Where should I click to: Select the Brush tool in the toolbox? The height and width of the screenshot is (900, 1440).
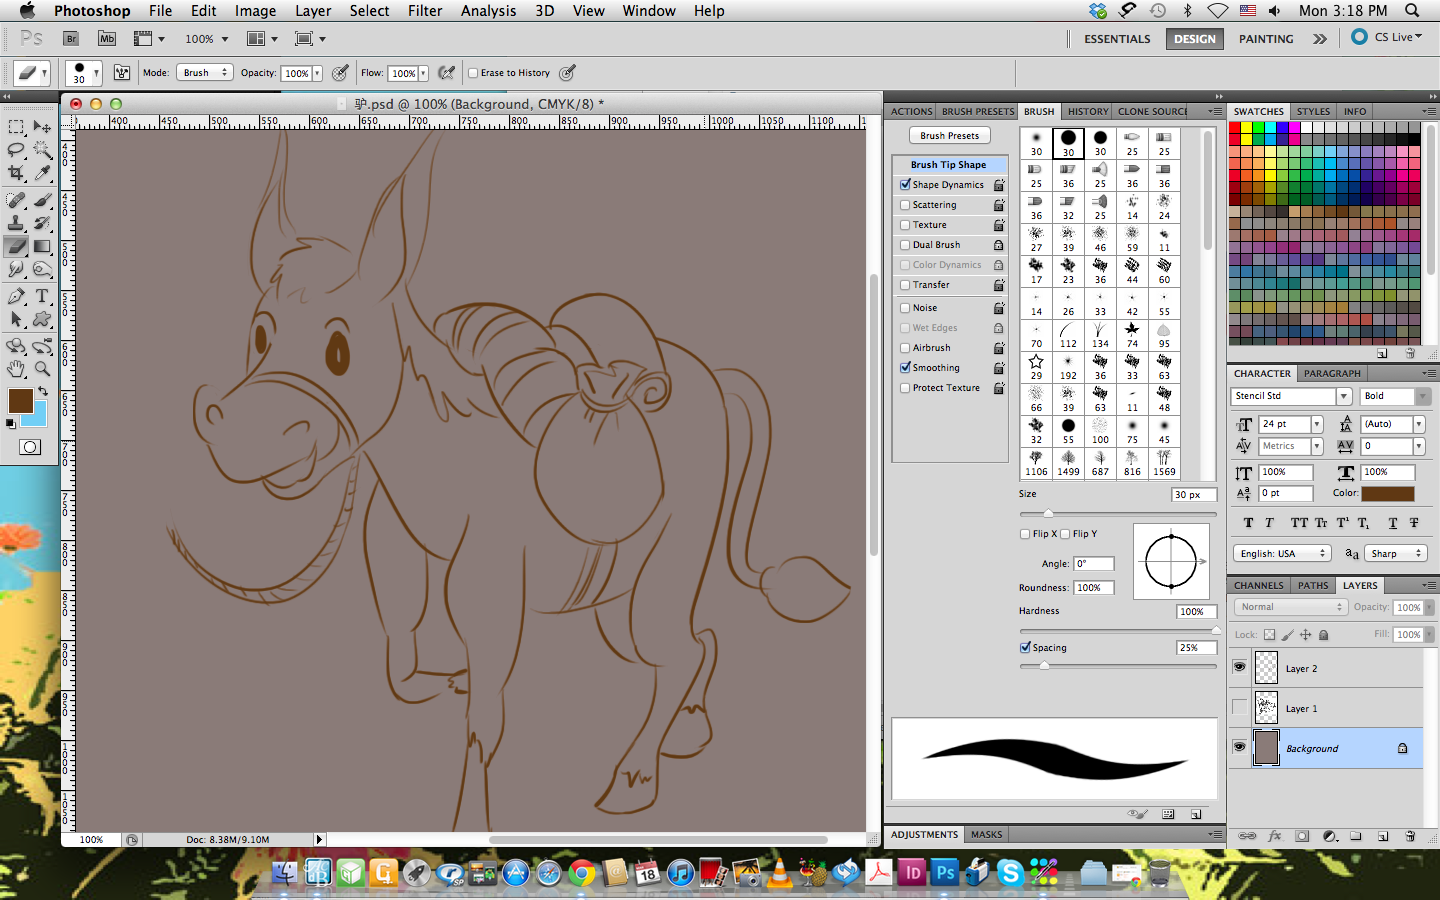(x=42, y=200)
